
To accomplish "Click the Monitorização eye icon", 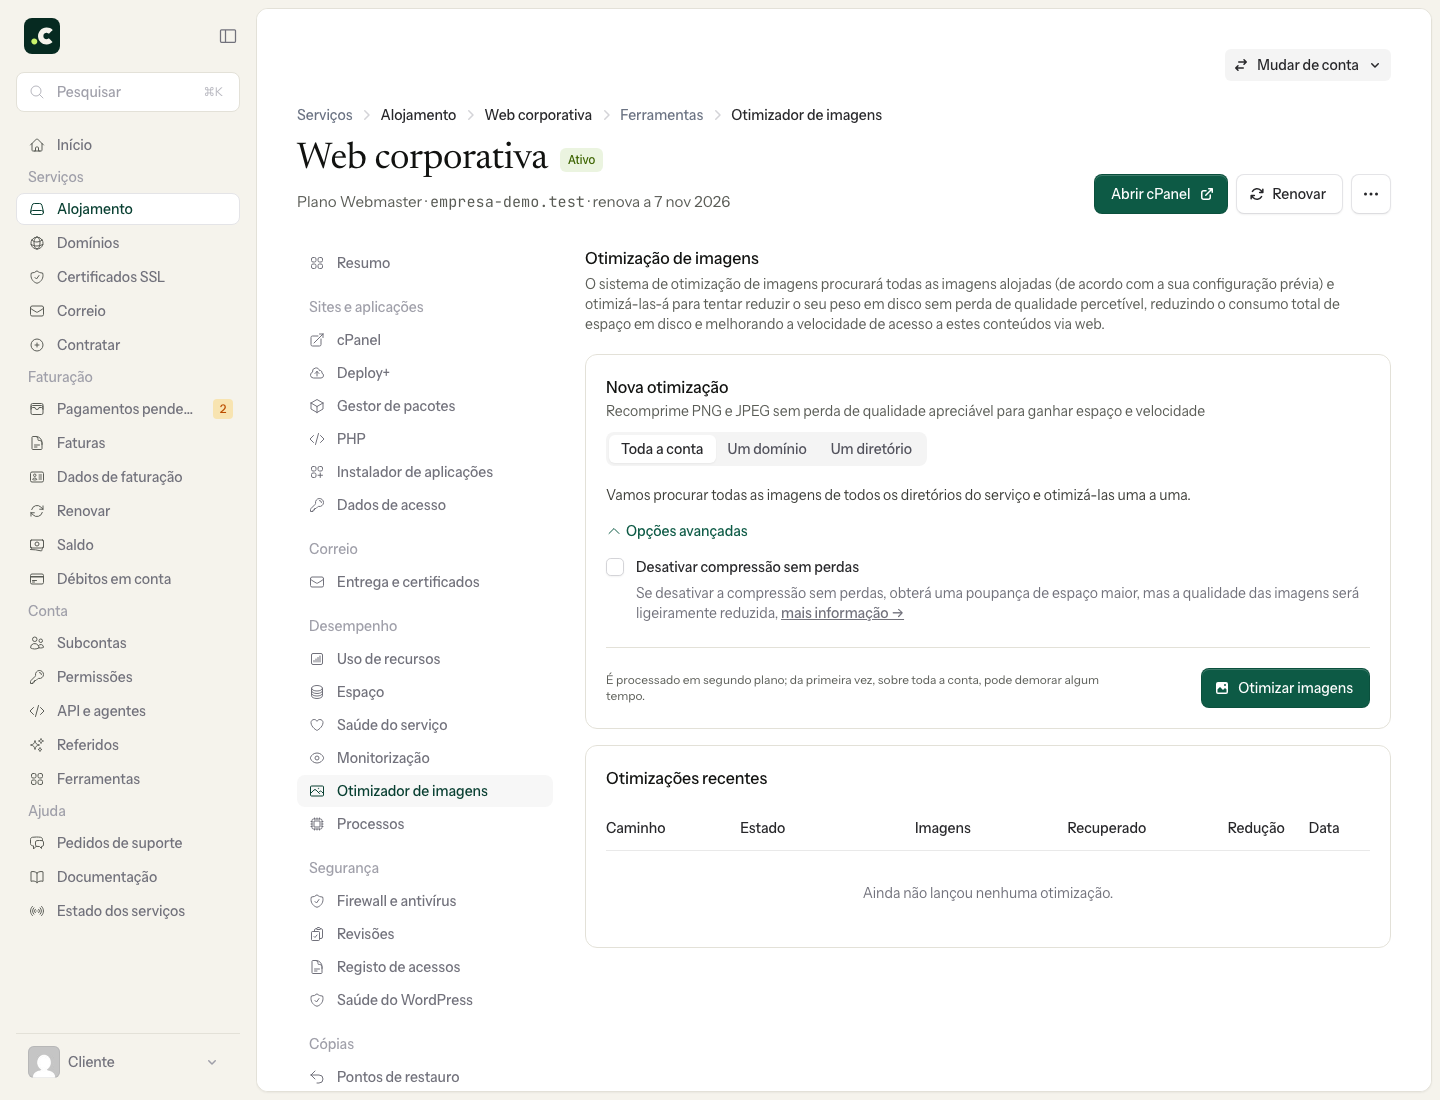I will point(317,758).
